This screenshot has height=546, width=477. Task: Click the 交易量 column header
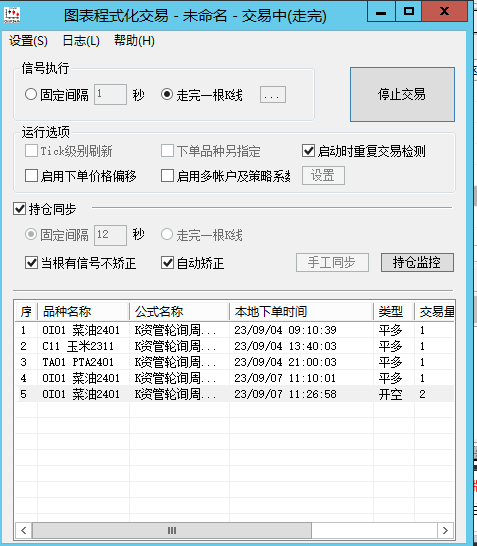(x=435, y=312)
